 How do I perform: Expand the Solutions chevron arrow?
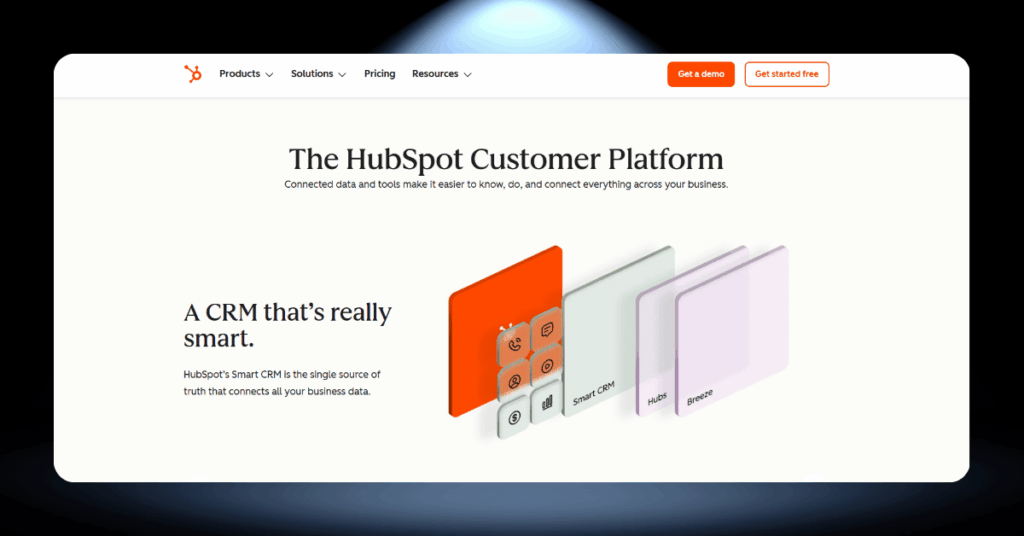coord(342,74)
